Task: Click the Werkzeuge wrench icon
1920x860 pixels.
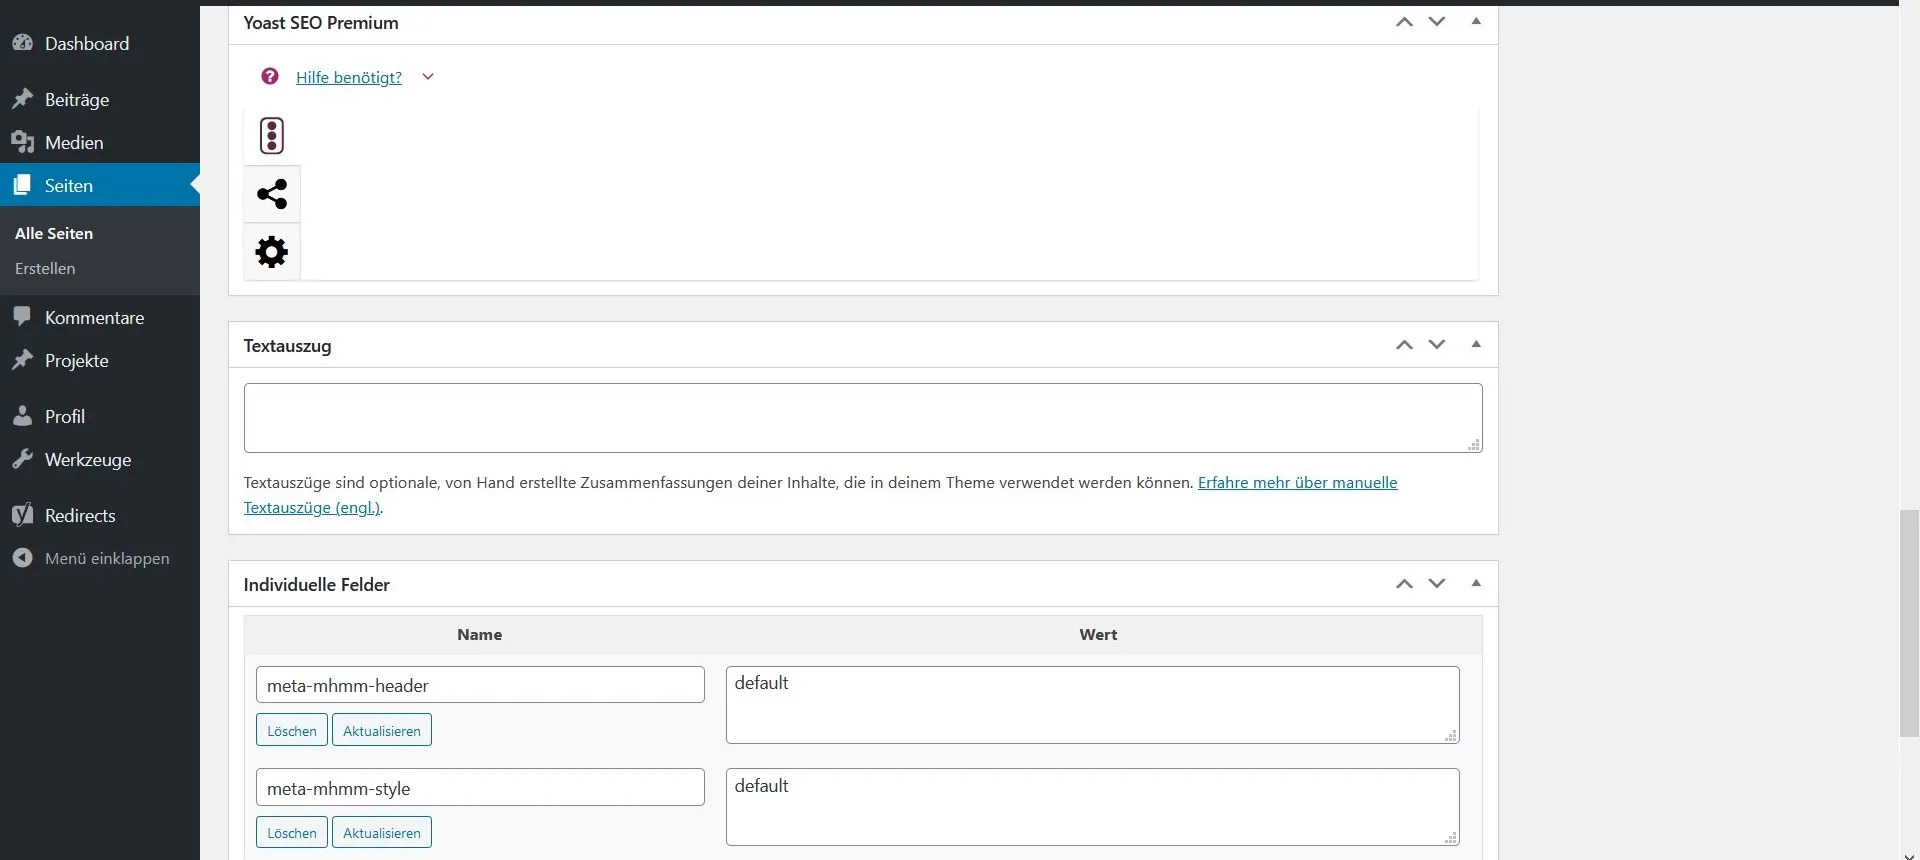Action: click(x=22, y=459)
